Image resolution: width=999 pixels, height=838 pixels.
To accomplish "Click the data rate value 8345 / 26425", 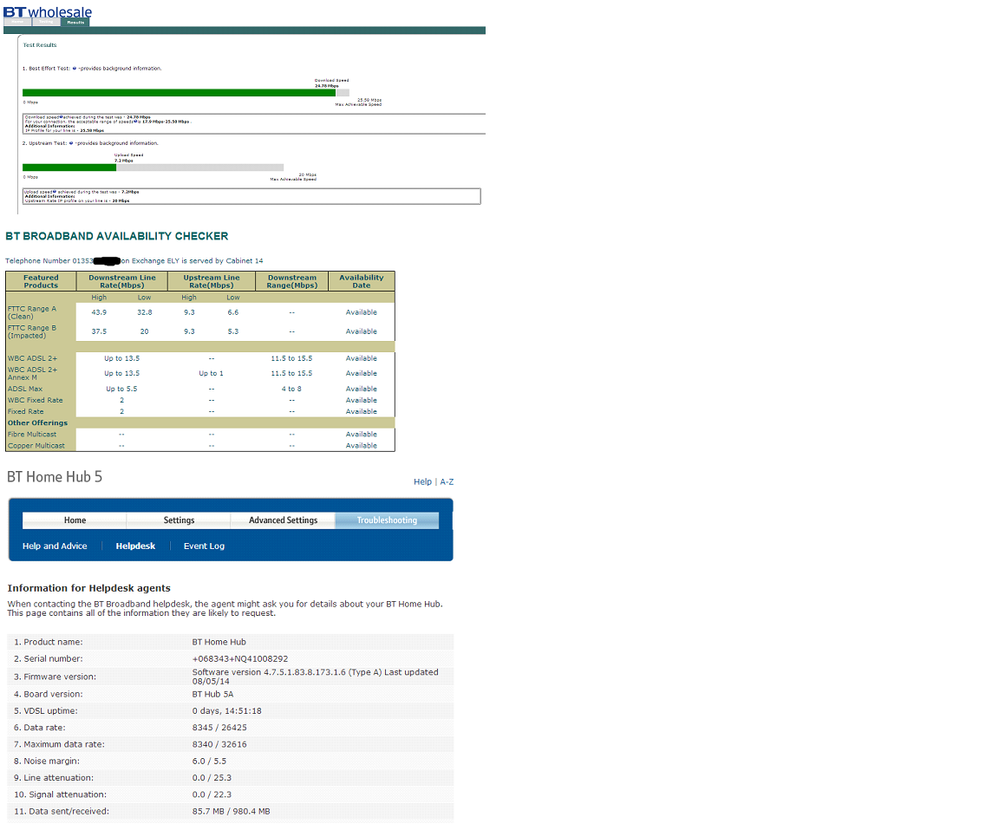I will click(x=219, y=728).
